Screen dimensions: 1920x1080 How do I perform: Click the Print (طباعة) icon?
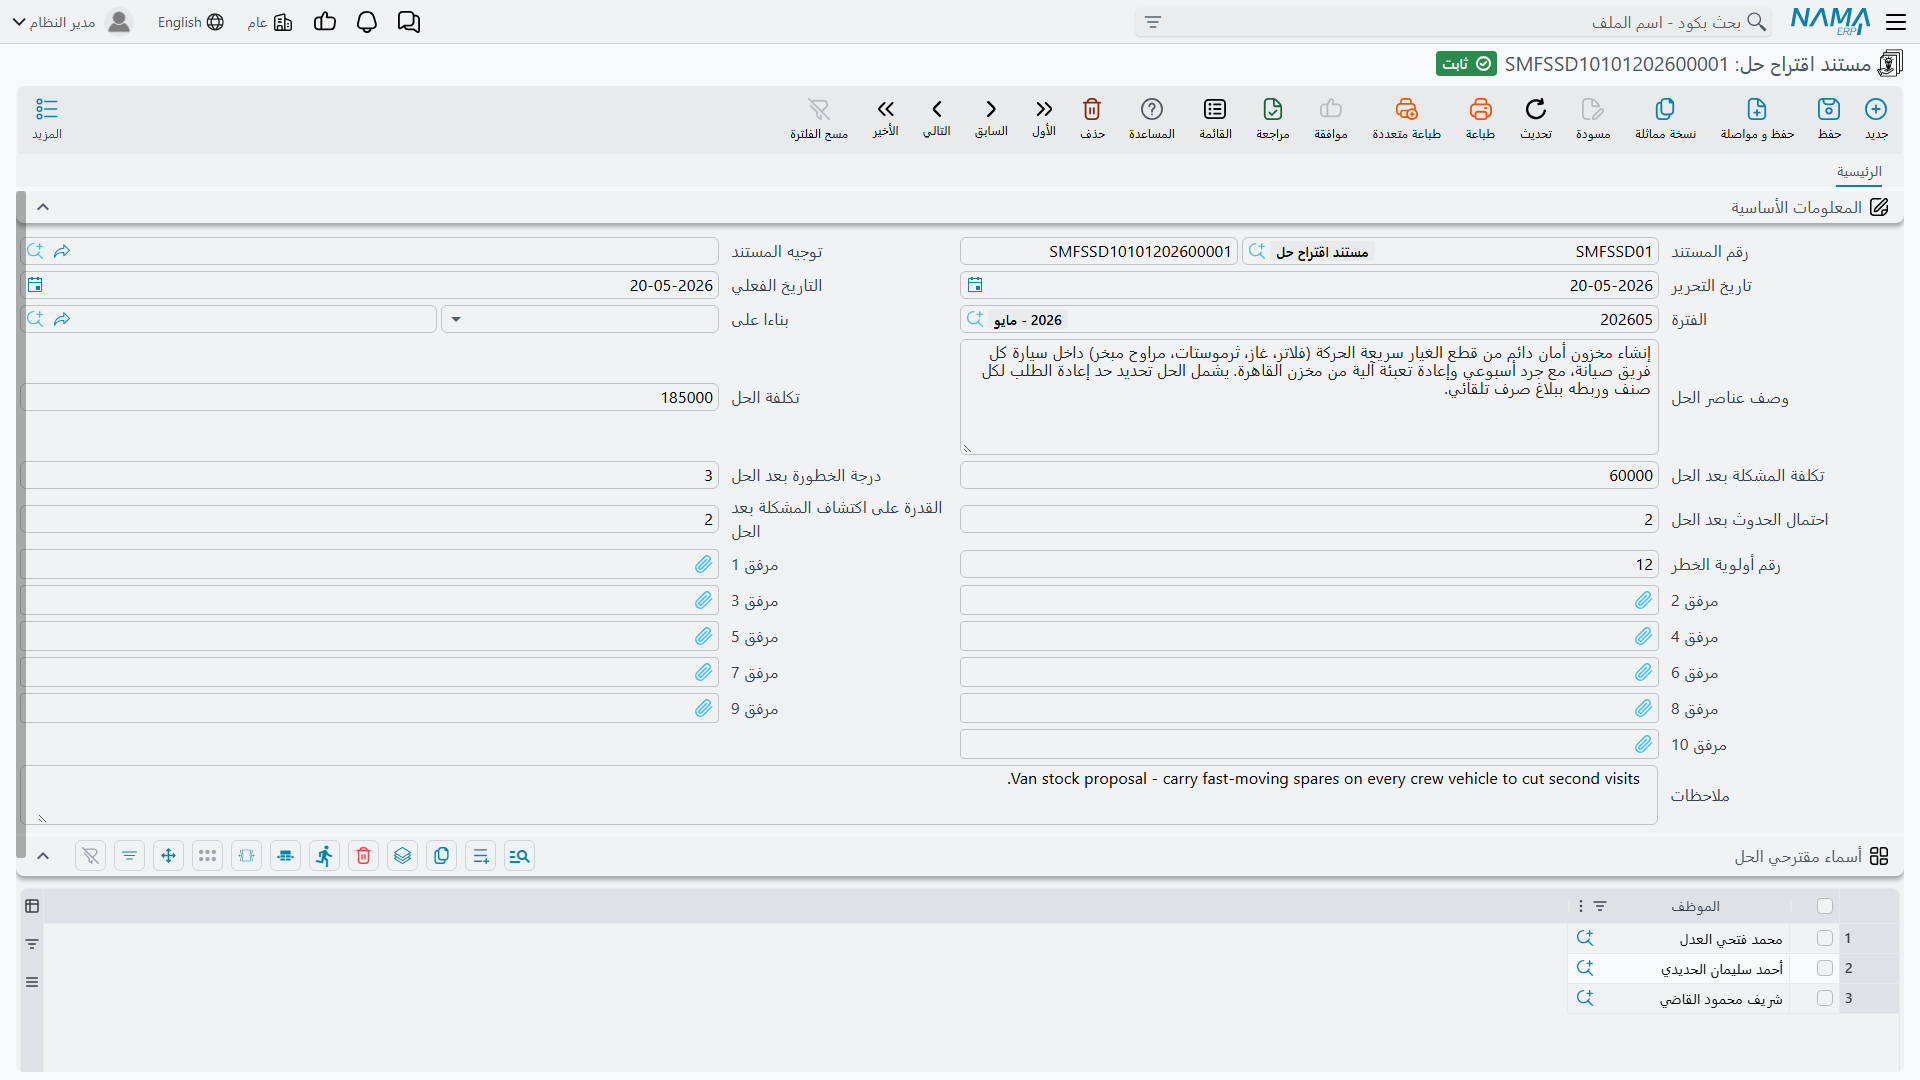[x=1480, y=109]
